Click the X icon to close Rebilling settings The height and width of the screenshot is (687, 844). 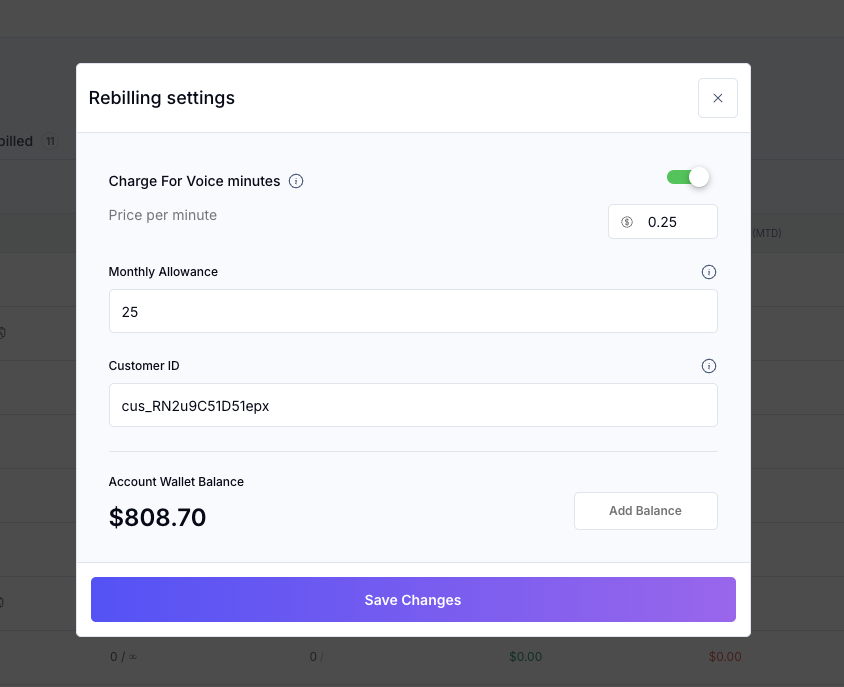click(x=717, y=98)
